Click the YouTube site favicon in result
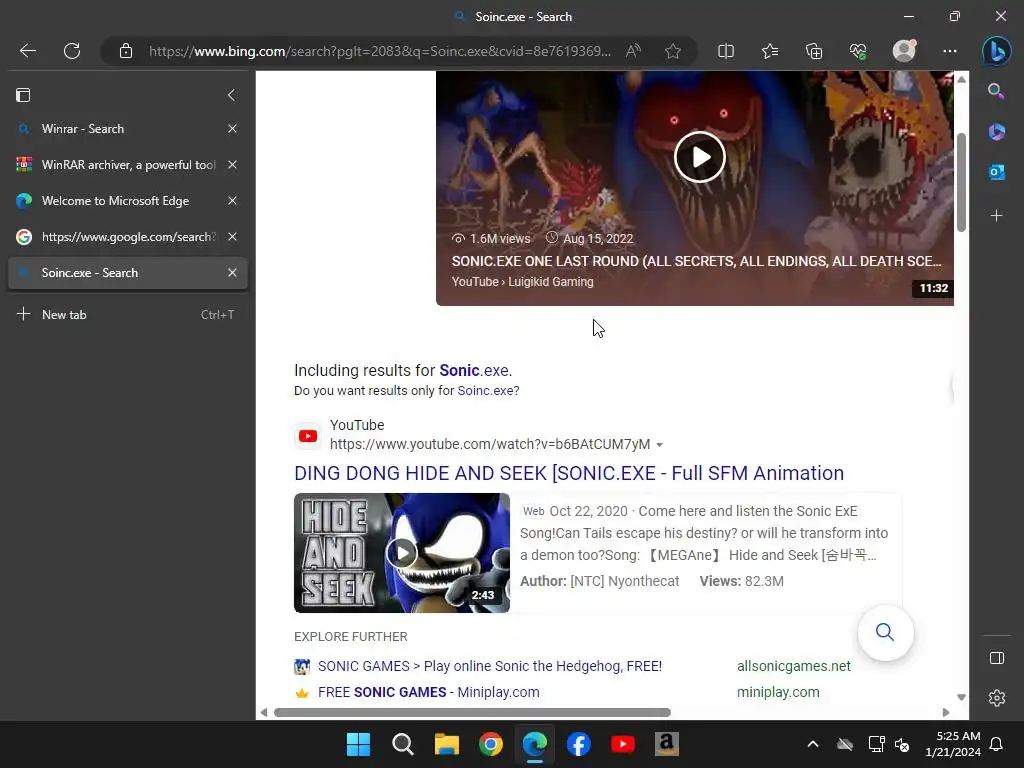This screenshot has width=1024, height=768. (x=308, y=436)
